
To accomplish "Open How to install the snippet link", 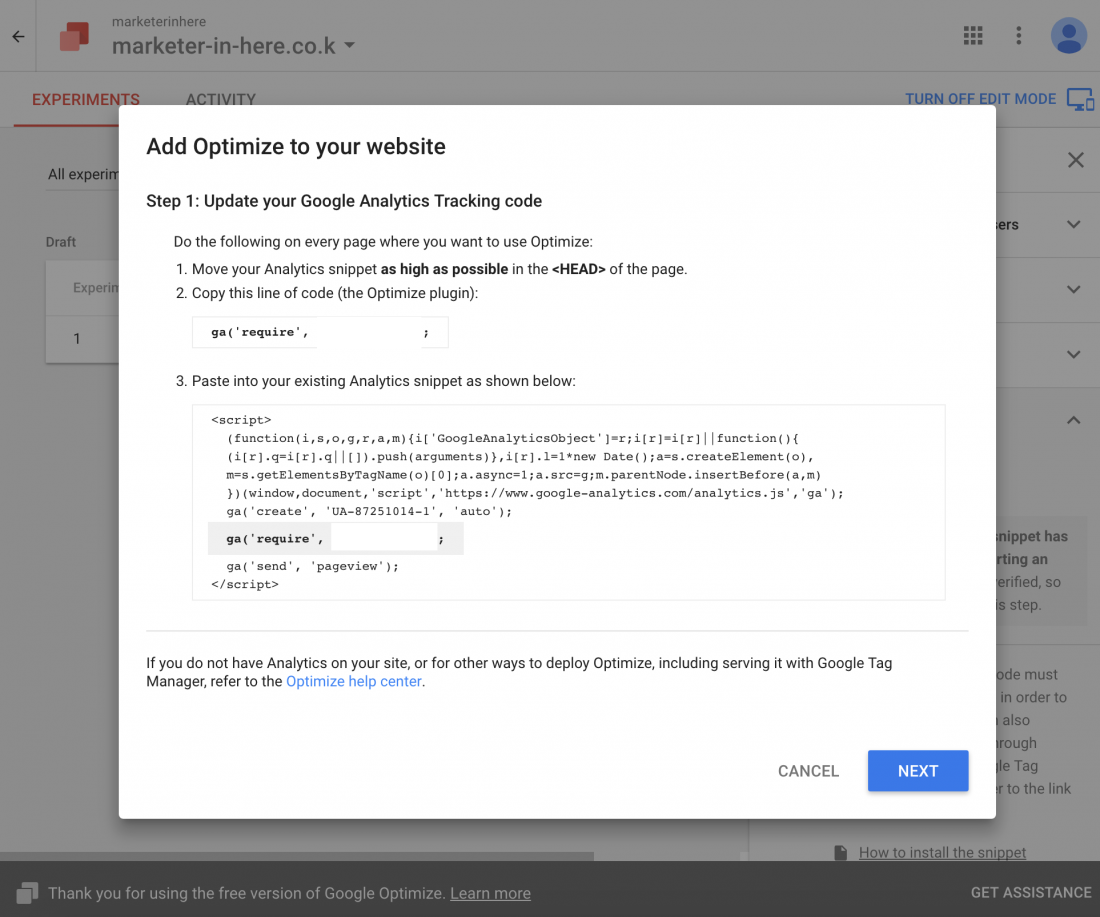I will coord(942,852).
